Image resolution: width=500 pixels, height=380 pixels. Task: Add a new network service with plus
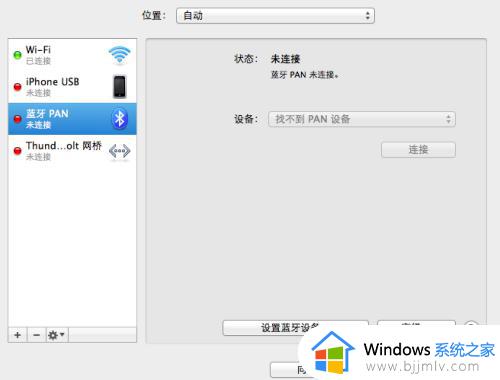pyautogui.click(x=18, y=335)
